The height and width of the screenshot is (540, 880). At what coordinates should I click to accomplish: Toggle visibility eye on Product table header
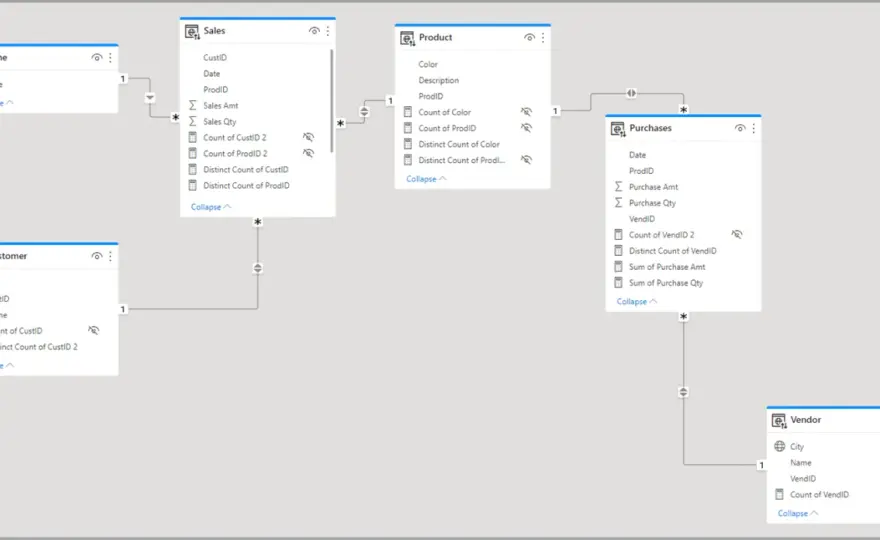pyautogui.click(x=529, y=38)
